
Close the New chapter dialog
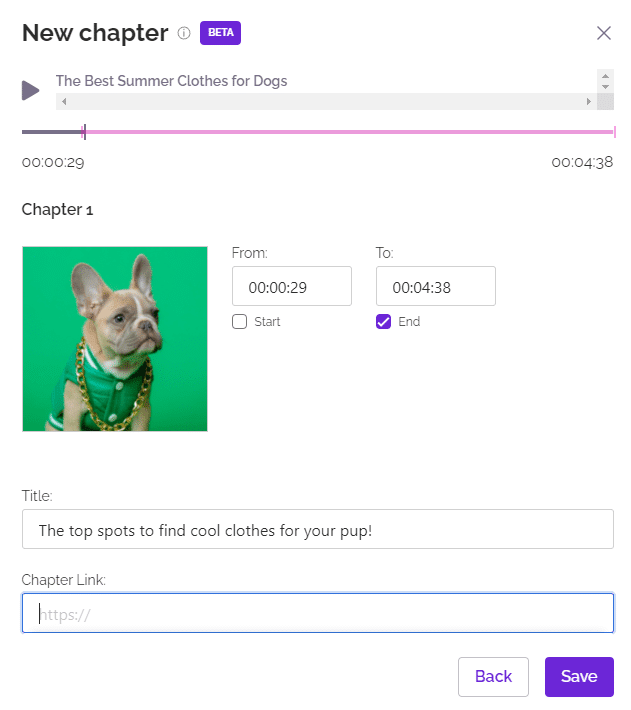604,33
